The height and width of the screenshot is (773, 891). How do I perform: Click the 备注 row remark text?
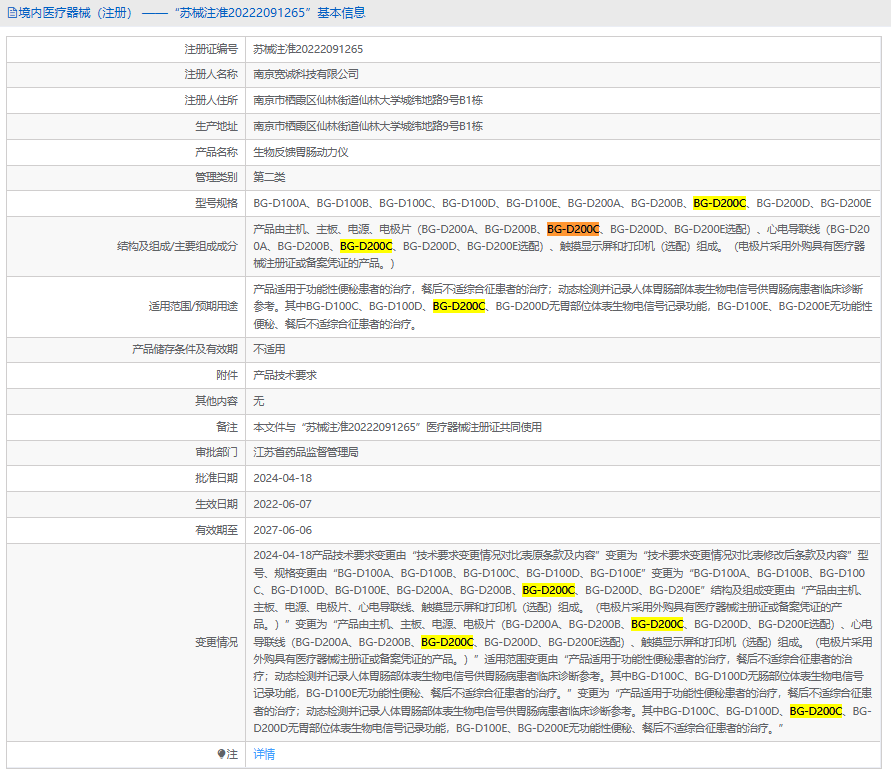pyautogui.click(x=397, y=427)
